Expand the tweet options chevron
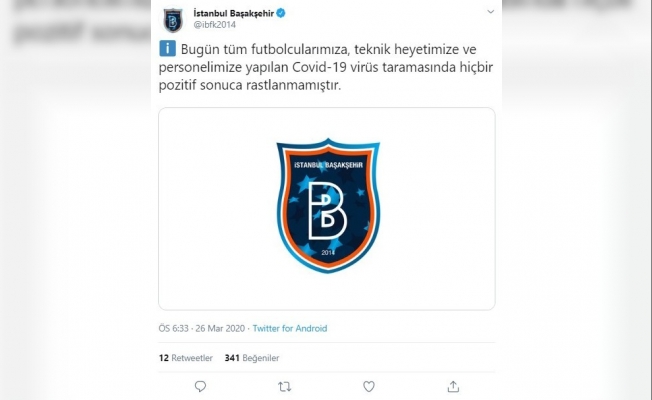 point(491,12)
